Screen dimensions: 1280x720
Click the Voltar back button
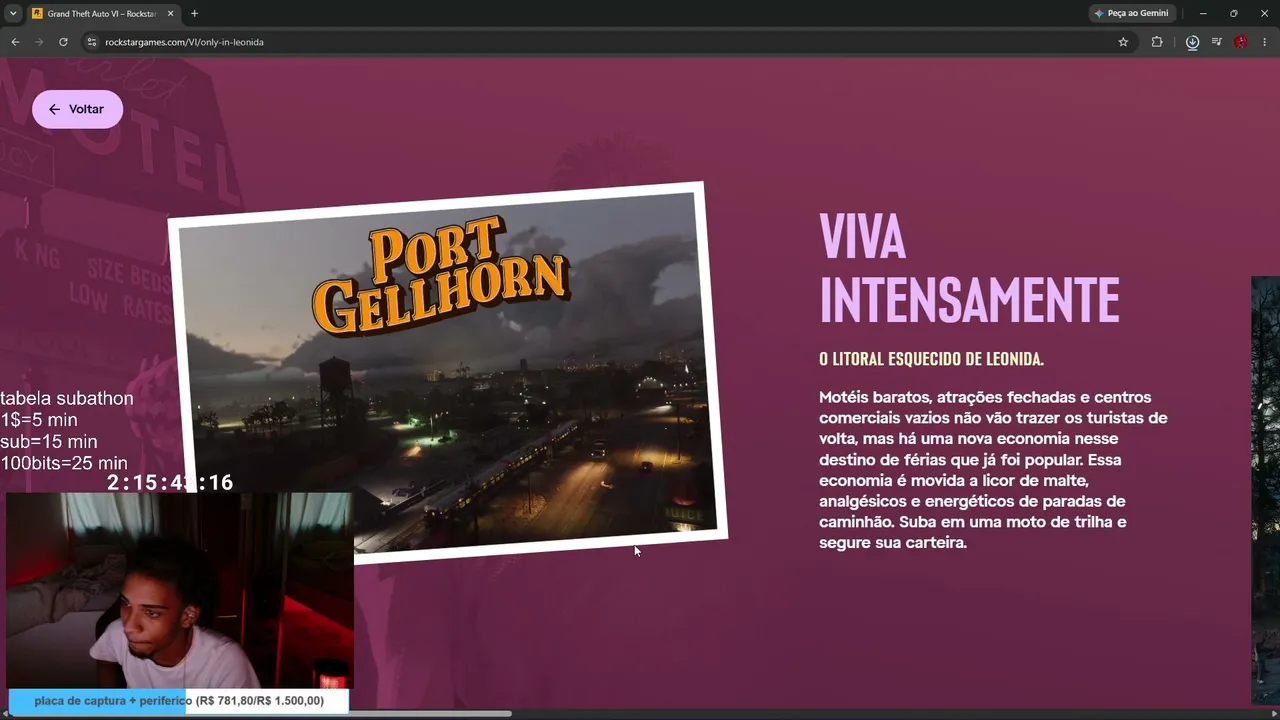click(x=77, y=109)
